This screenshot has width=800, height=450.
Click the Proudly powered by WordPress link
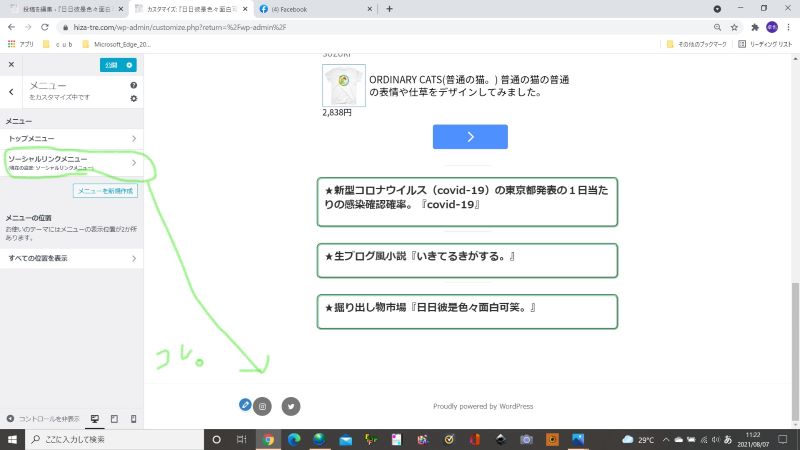click(483, 406)
